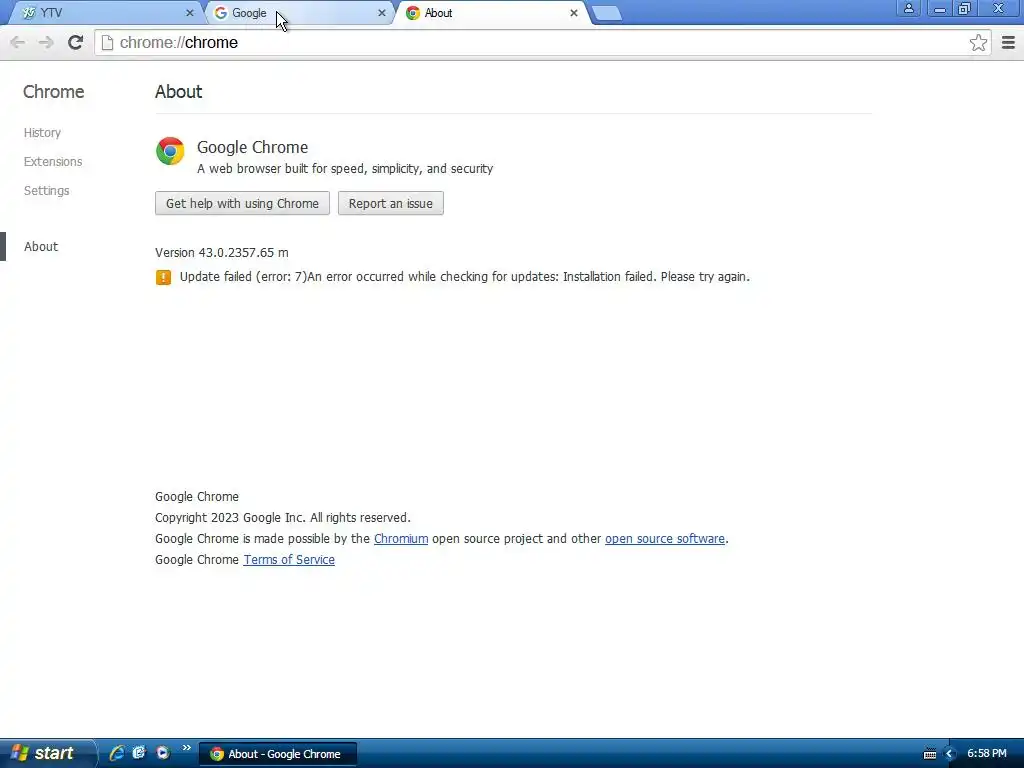Screen dimensions: 1024x768
Task: Open Settings in the sidebar
Action: 46,191
